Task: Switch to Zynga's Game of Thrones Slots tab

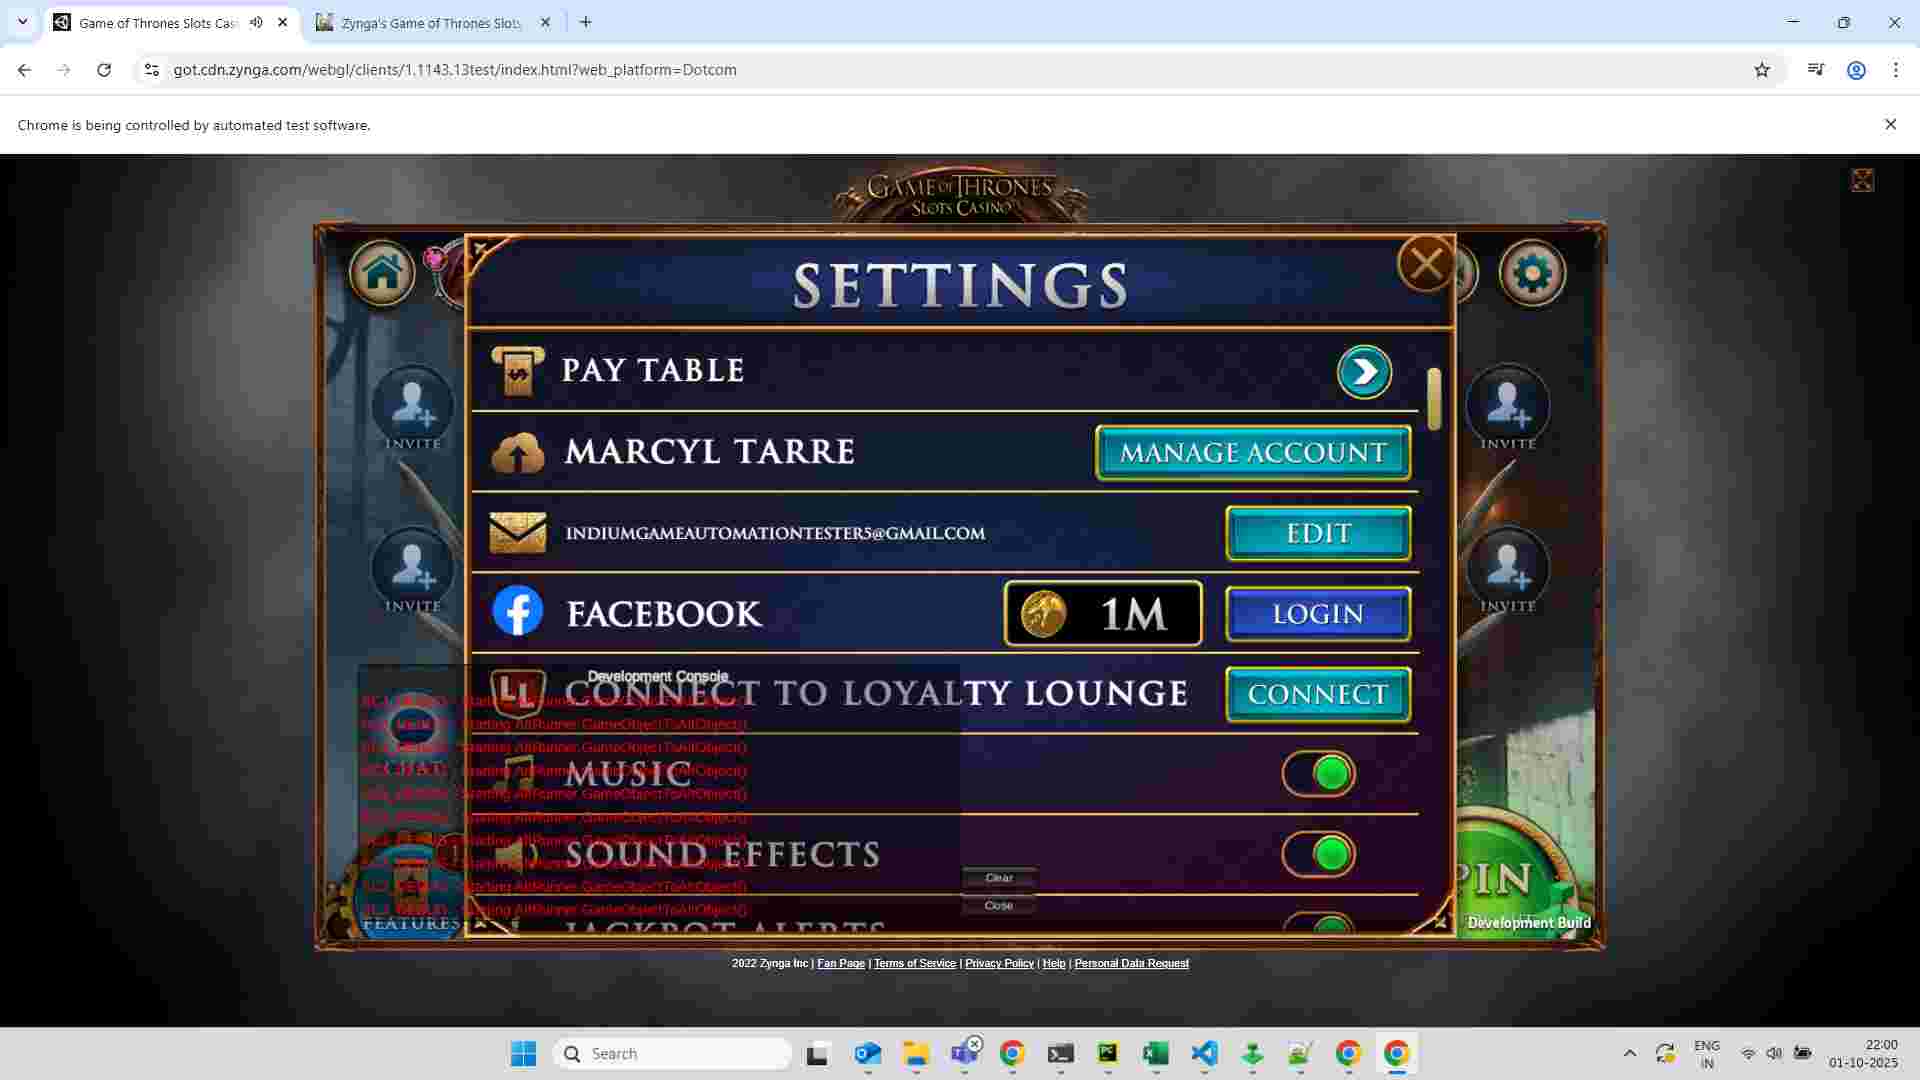Action: (x=430, y=22)
